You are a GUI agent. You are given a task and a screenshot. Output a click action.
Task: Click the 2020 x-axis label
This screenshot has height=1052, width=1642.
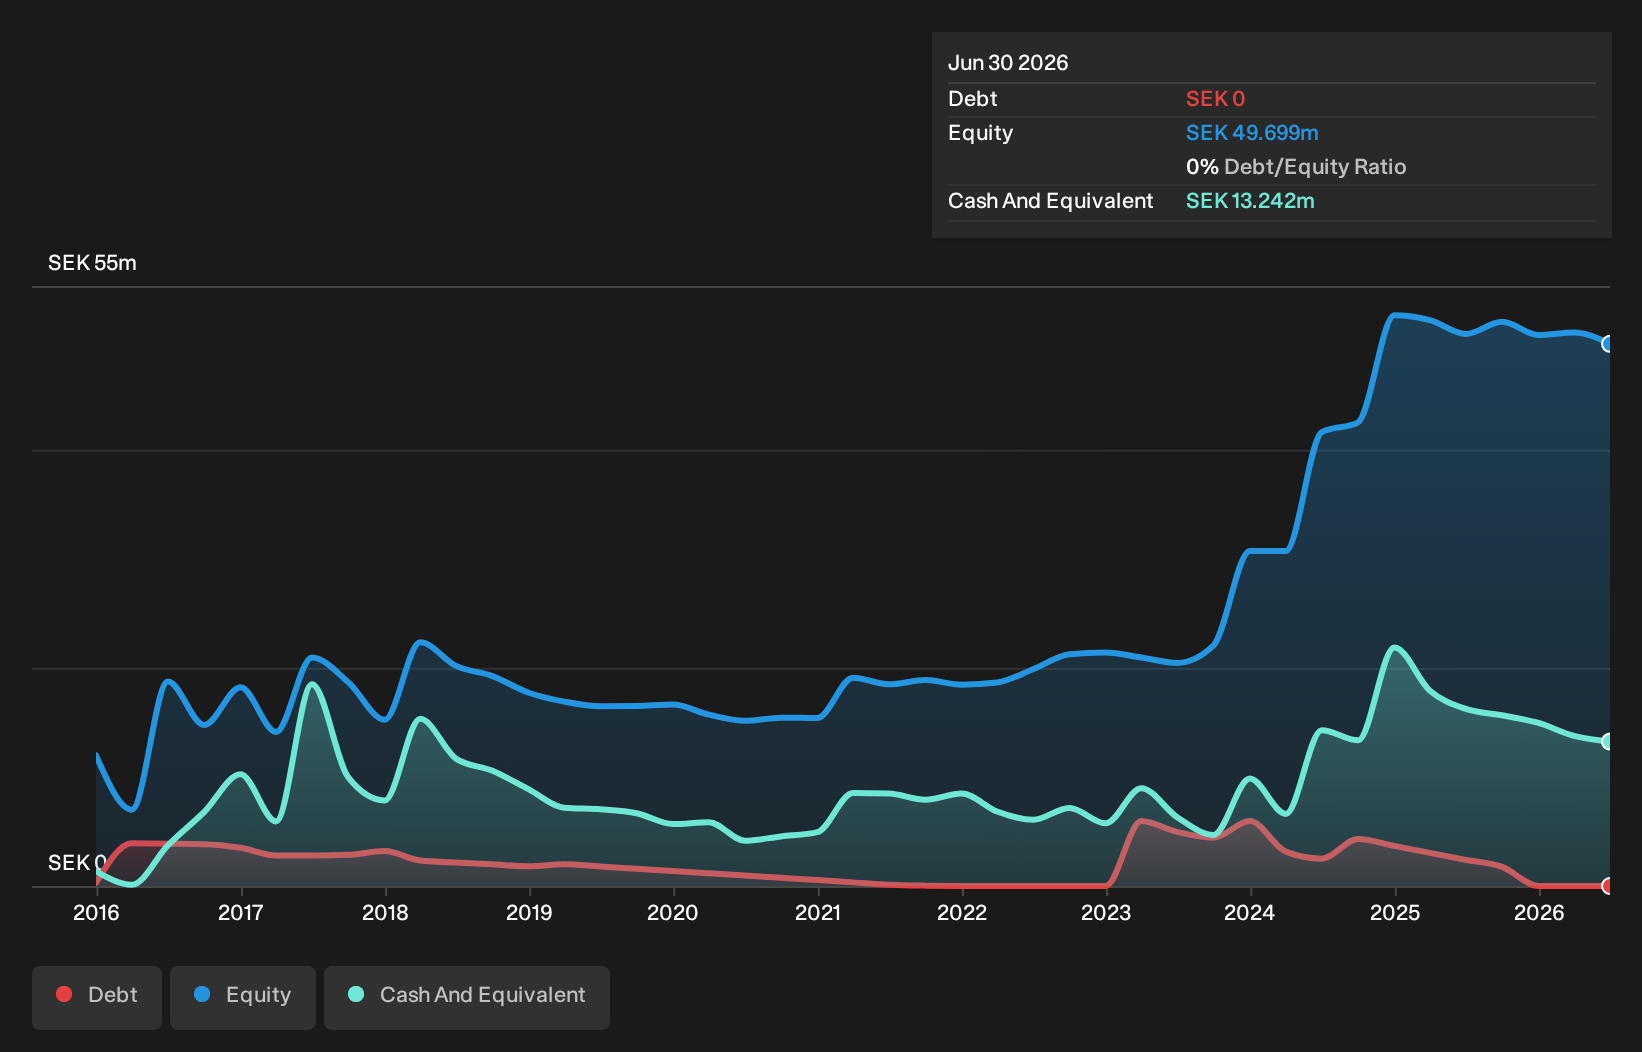coord(673,912)
